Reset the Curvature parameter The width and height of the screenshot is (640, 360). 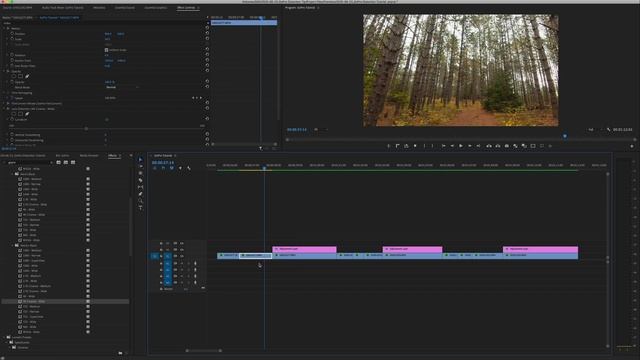coord(207,120)
